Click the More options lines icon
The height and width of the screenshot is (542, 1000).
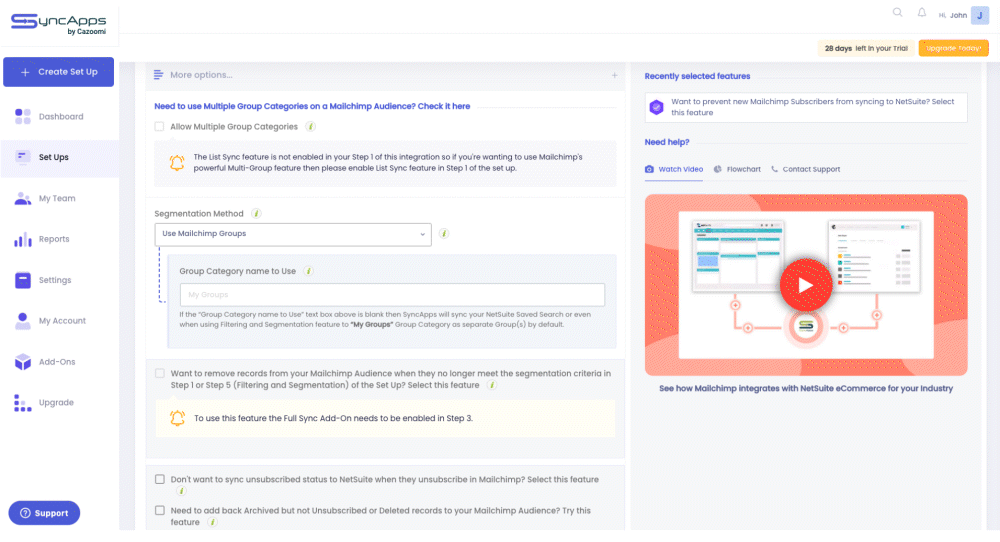[158, 75]
